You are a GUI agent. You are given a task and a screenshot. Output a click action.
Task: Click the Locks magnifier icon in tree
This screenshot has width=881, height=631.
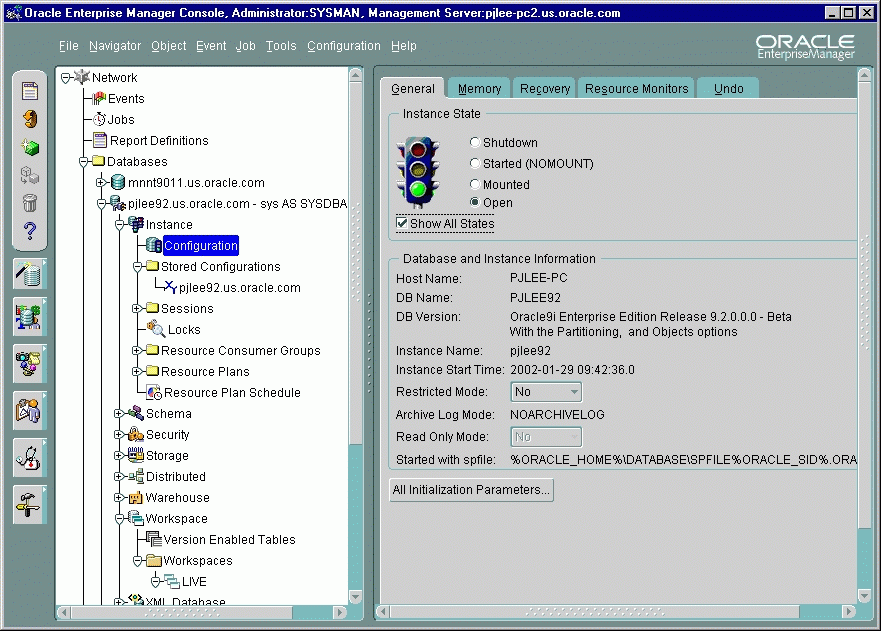156,329
